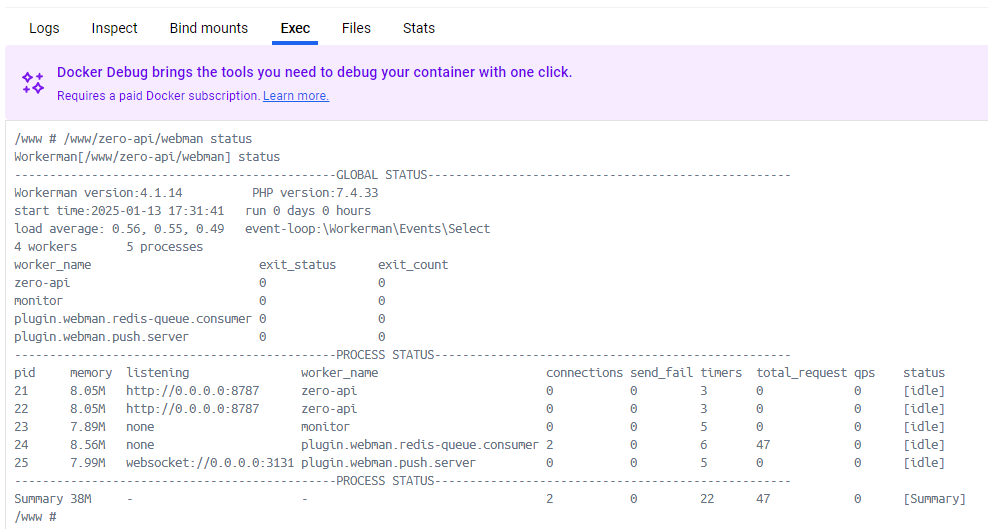The width and height of the screenshot is (988, 529).
Task: Click memory value 8.56M
Action: click(88, 445)
